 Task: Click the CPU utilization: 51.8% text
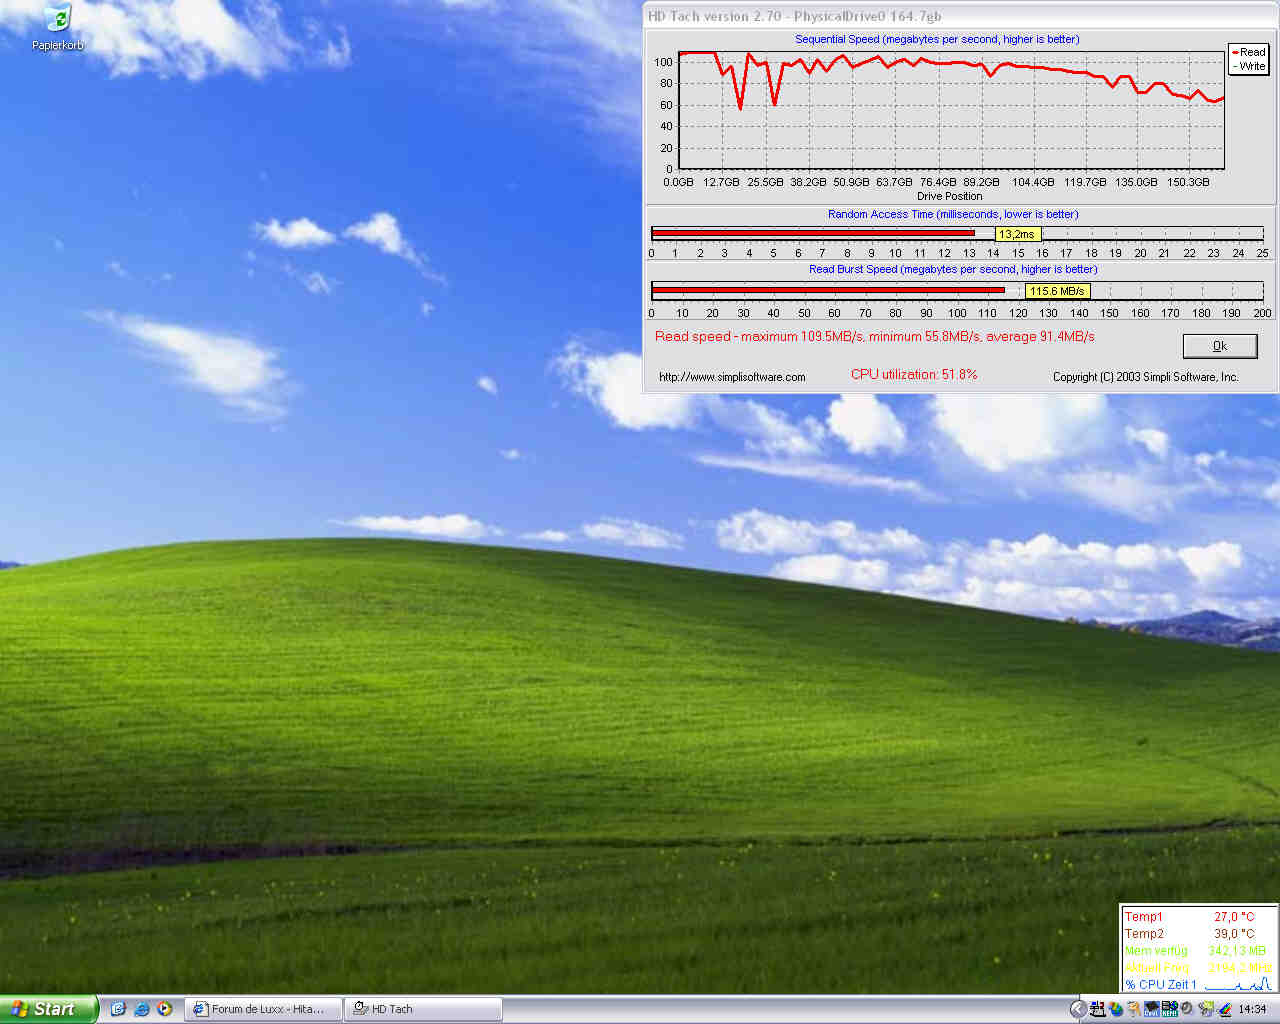pyautogui.click(x=914, y=374)
